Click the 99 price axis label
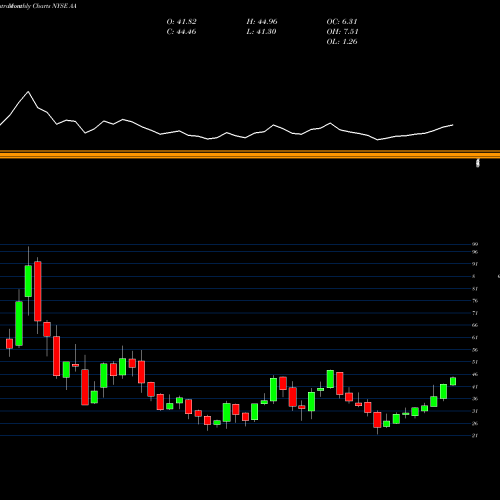Viewport: 500px width, 500px height. pos(475,244)
